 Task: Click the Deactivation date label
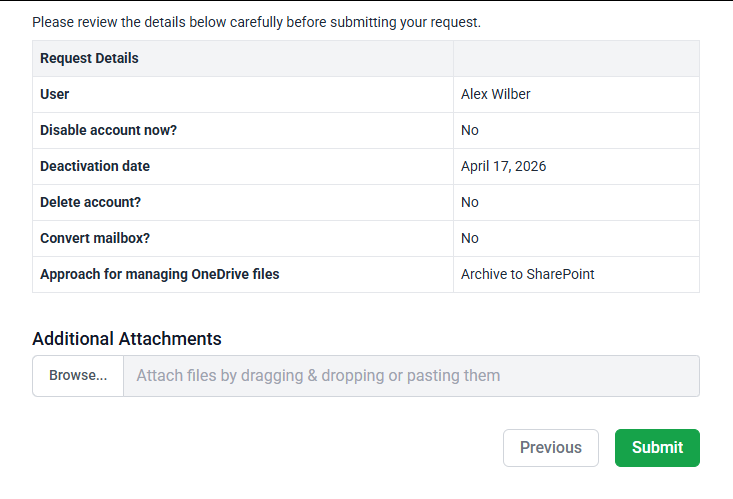[95, 166]
